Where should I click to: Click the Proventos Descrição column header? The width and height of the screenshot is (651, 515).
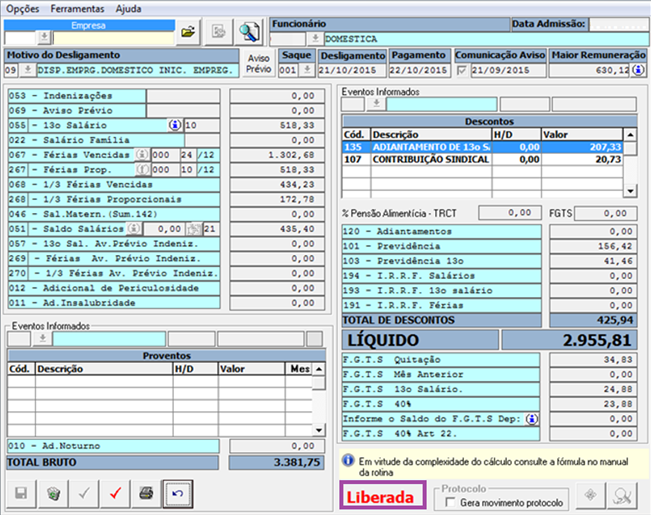104,369
